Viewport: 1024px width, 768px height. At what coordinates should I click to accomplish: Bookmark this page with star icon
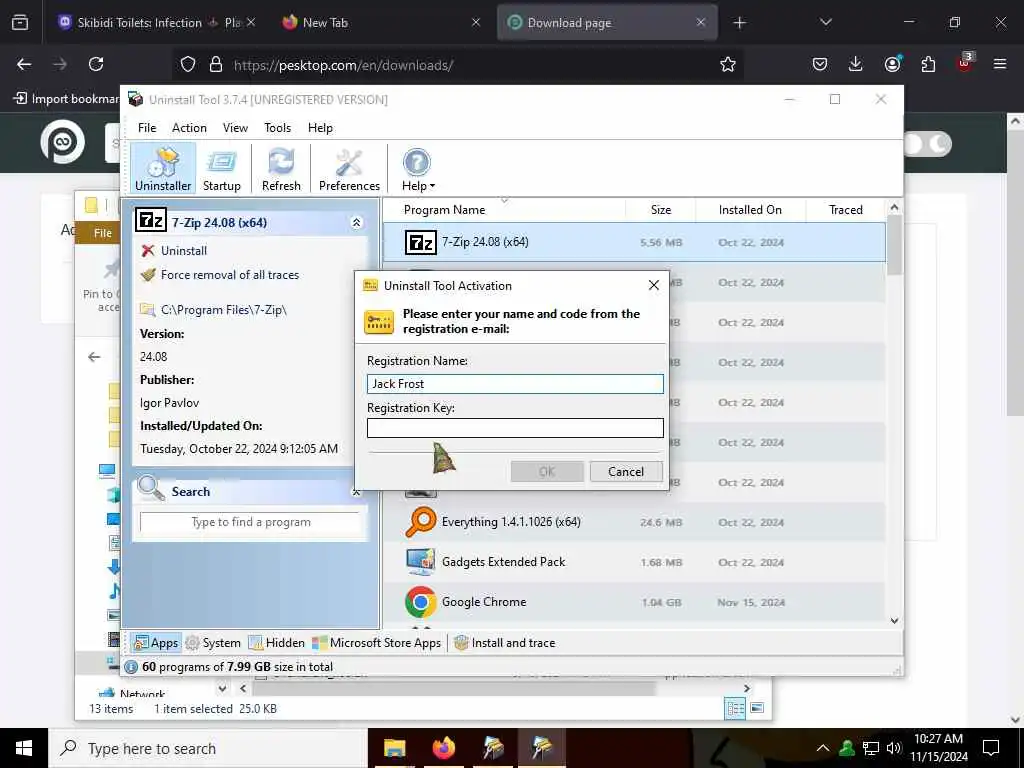point(728,64)
